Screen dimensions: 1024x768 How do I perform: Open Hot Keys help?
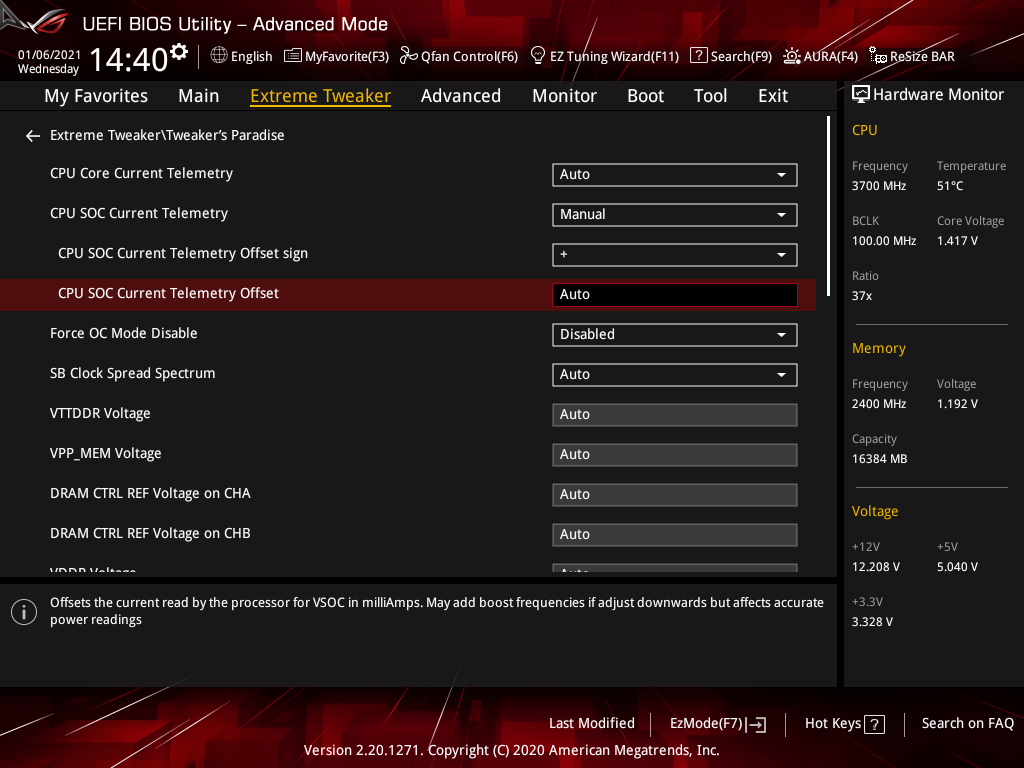tap(844, 724)
